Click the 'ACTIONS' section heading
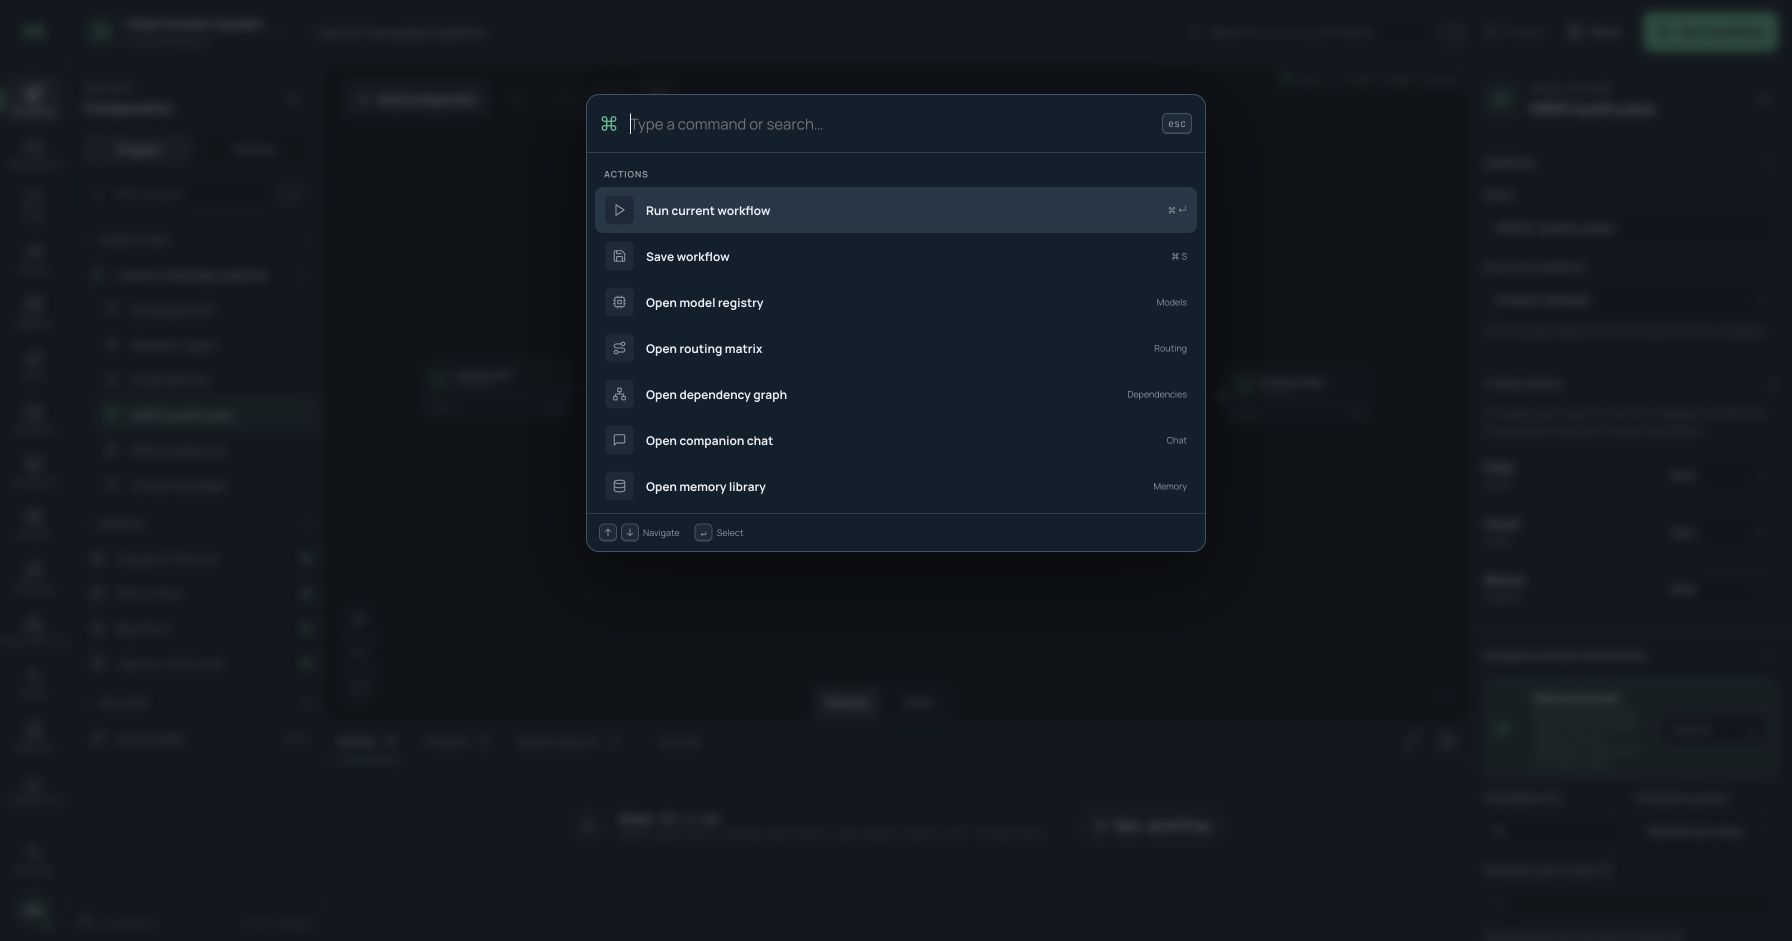The image size is (1792, 941). (626, 174)
